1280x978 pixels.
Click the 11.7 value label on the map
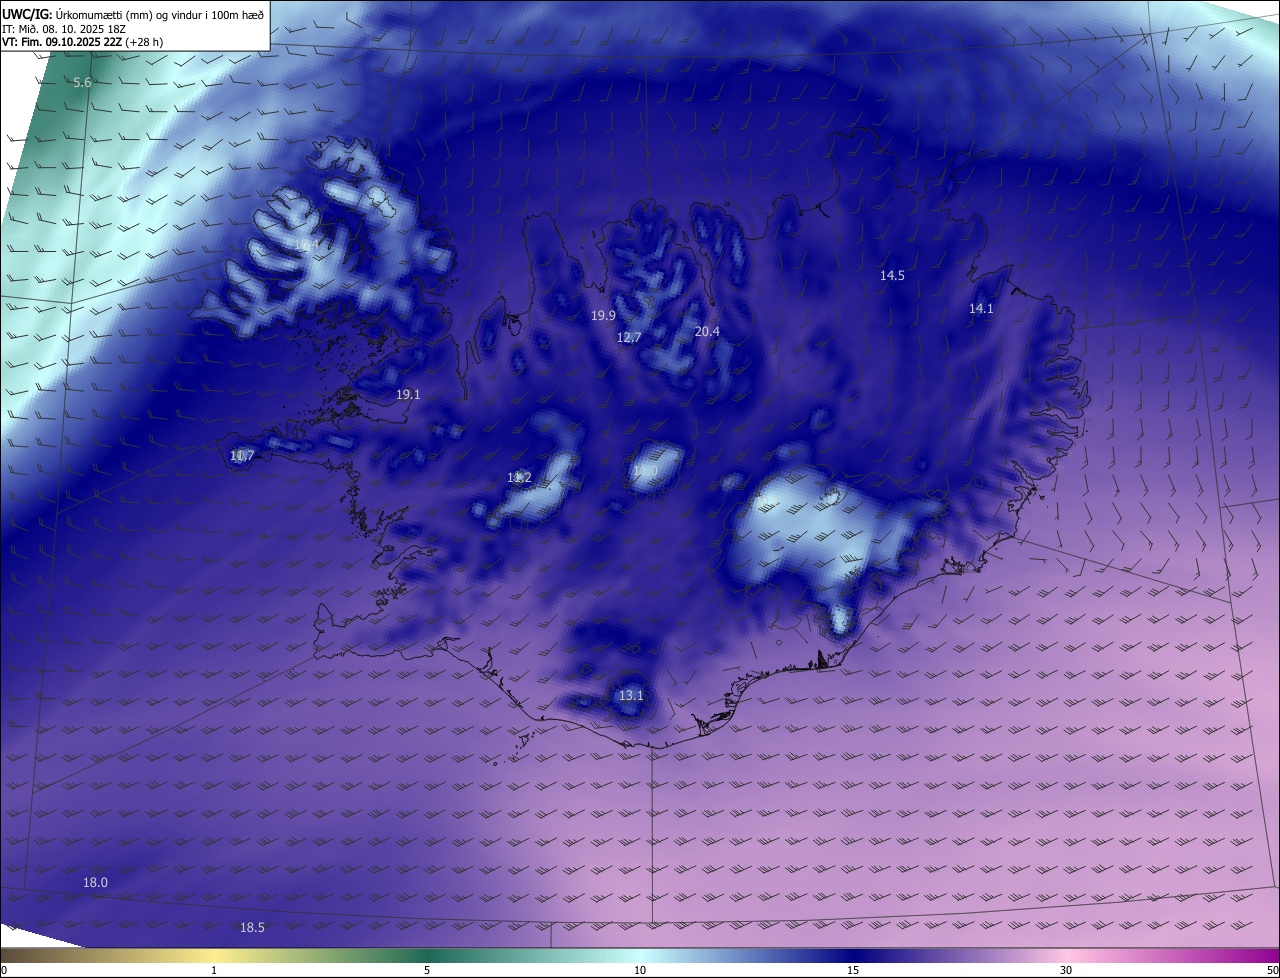click(x=242, y=455)
